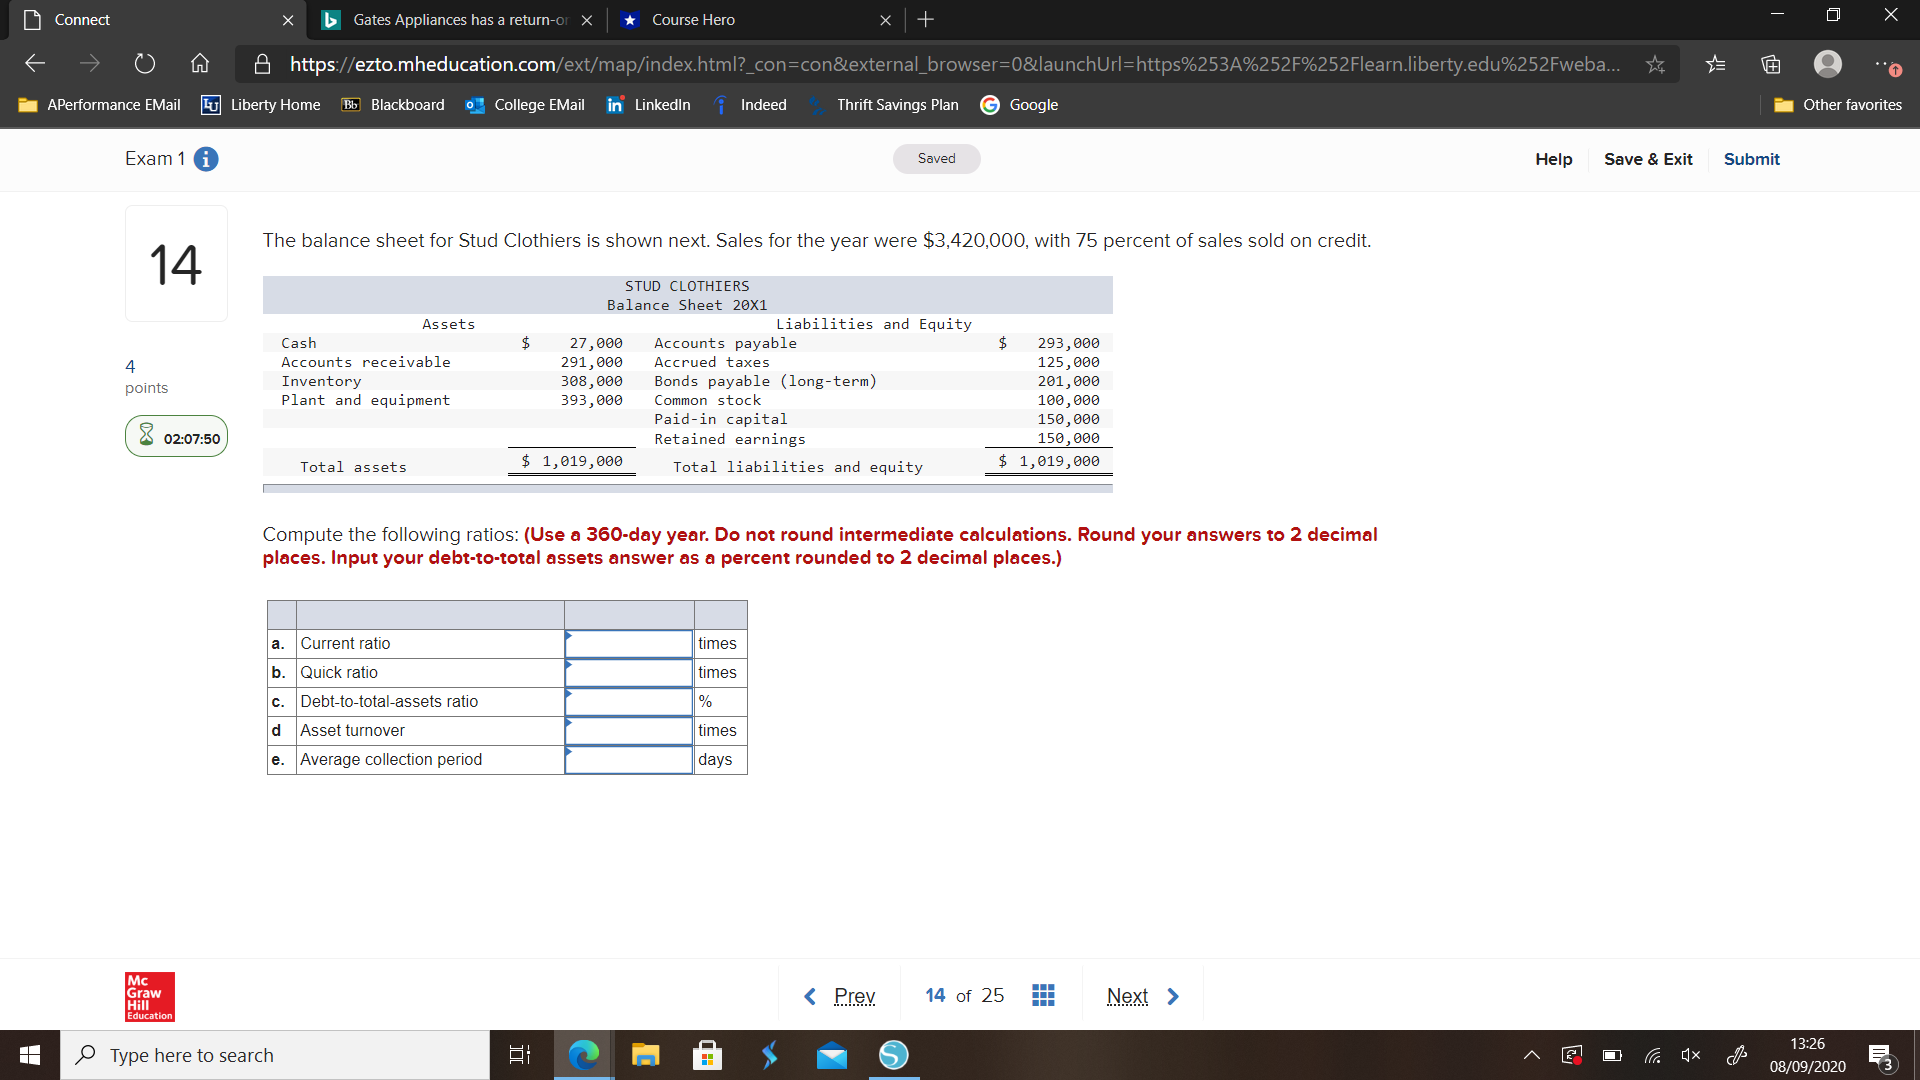Open Other favorites folder
The height and width of the screenshot is (1080, 1920).
[x=1838, y=105]
